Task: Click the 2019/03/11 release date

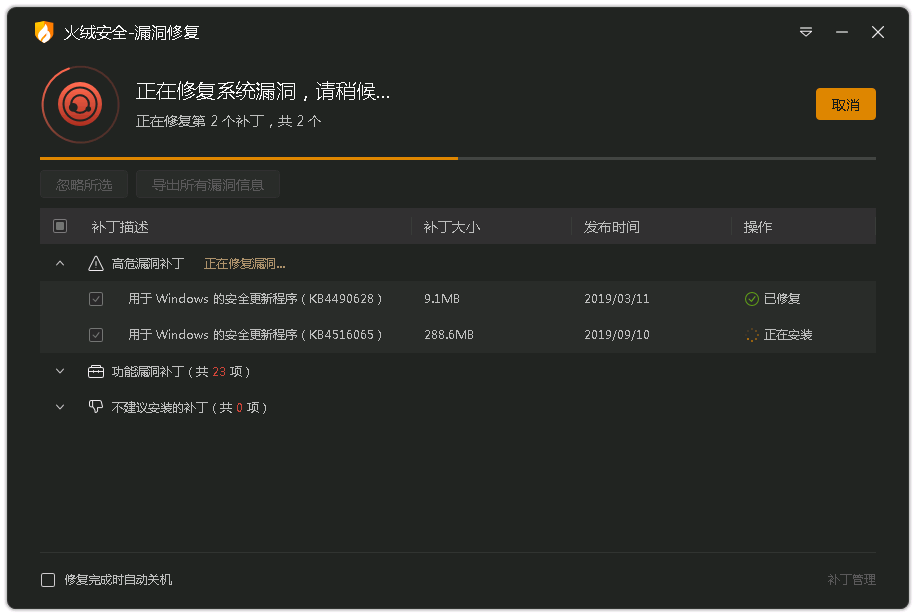Action: click(617, 299)
